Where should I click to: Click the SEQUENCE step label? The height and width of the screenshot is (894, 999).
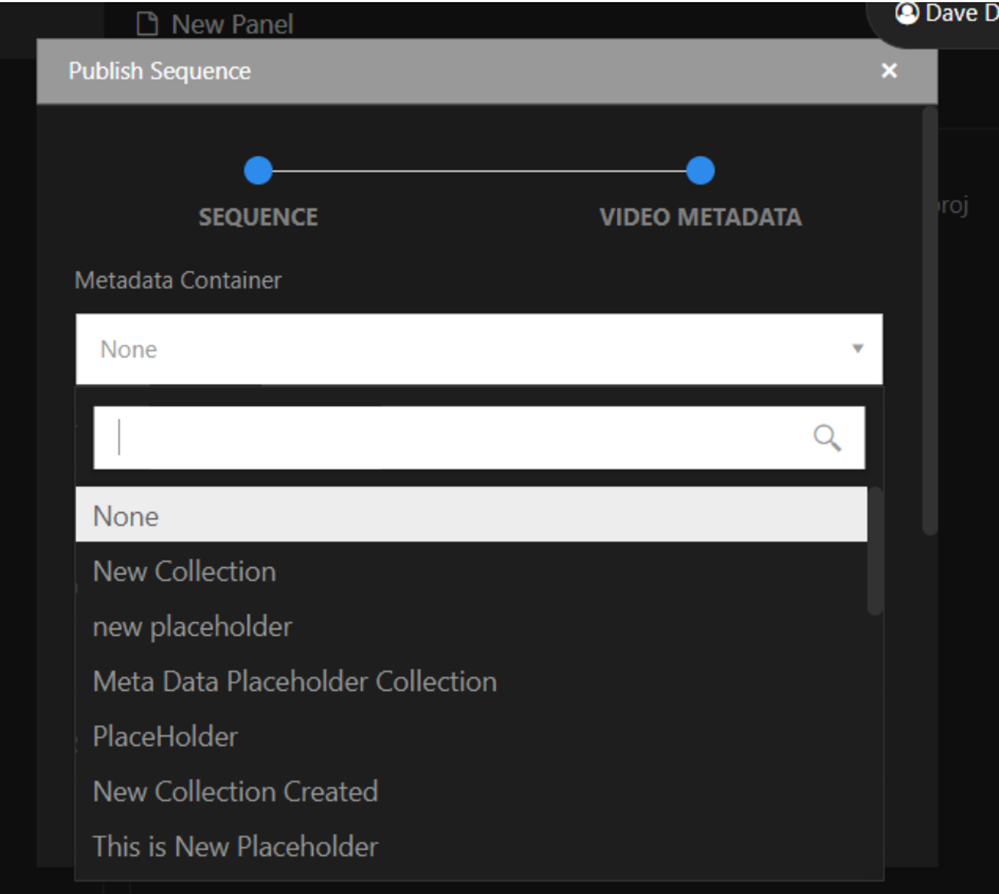[258, 217]
